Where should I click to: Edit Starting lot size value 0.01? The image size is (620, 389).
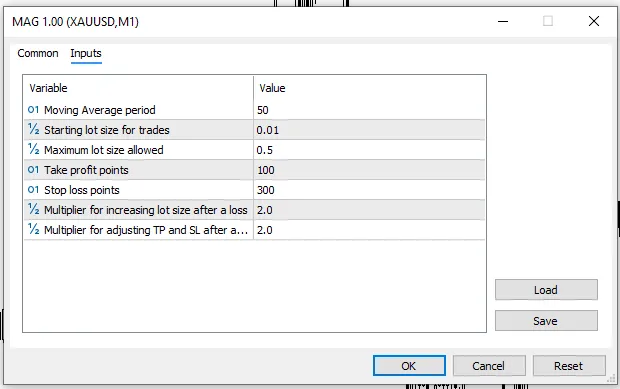369,130
